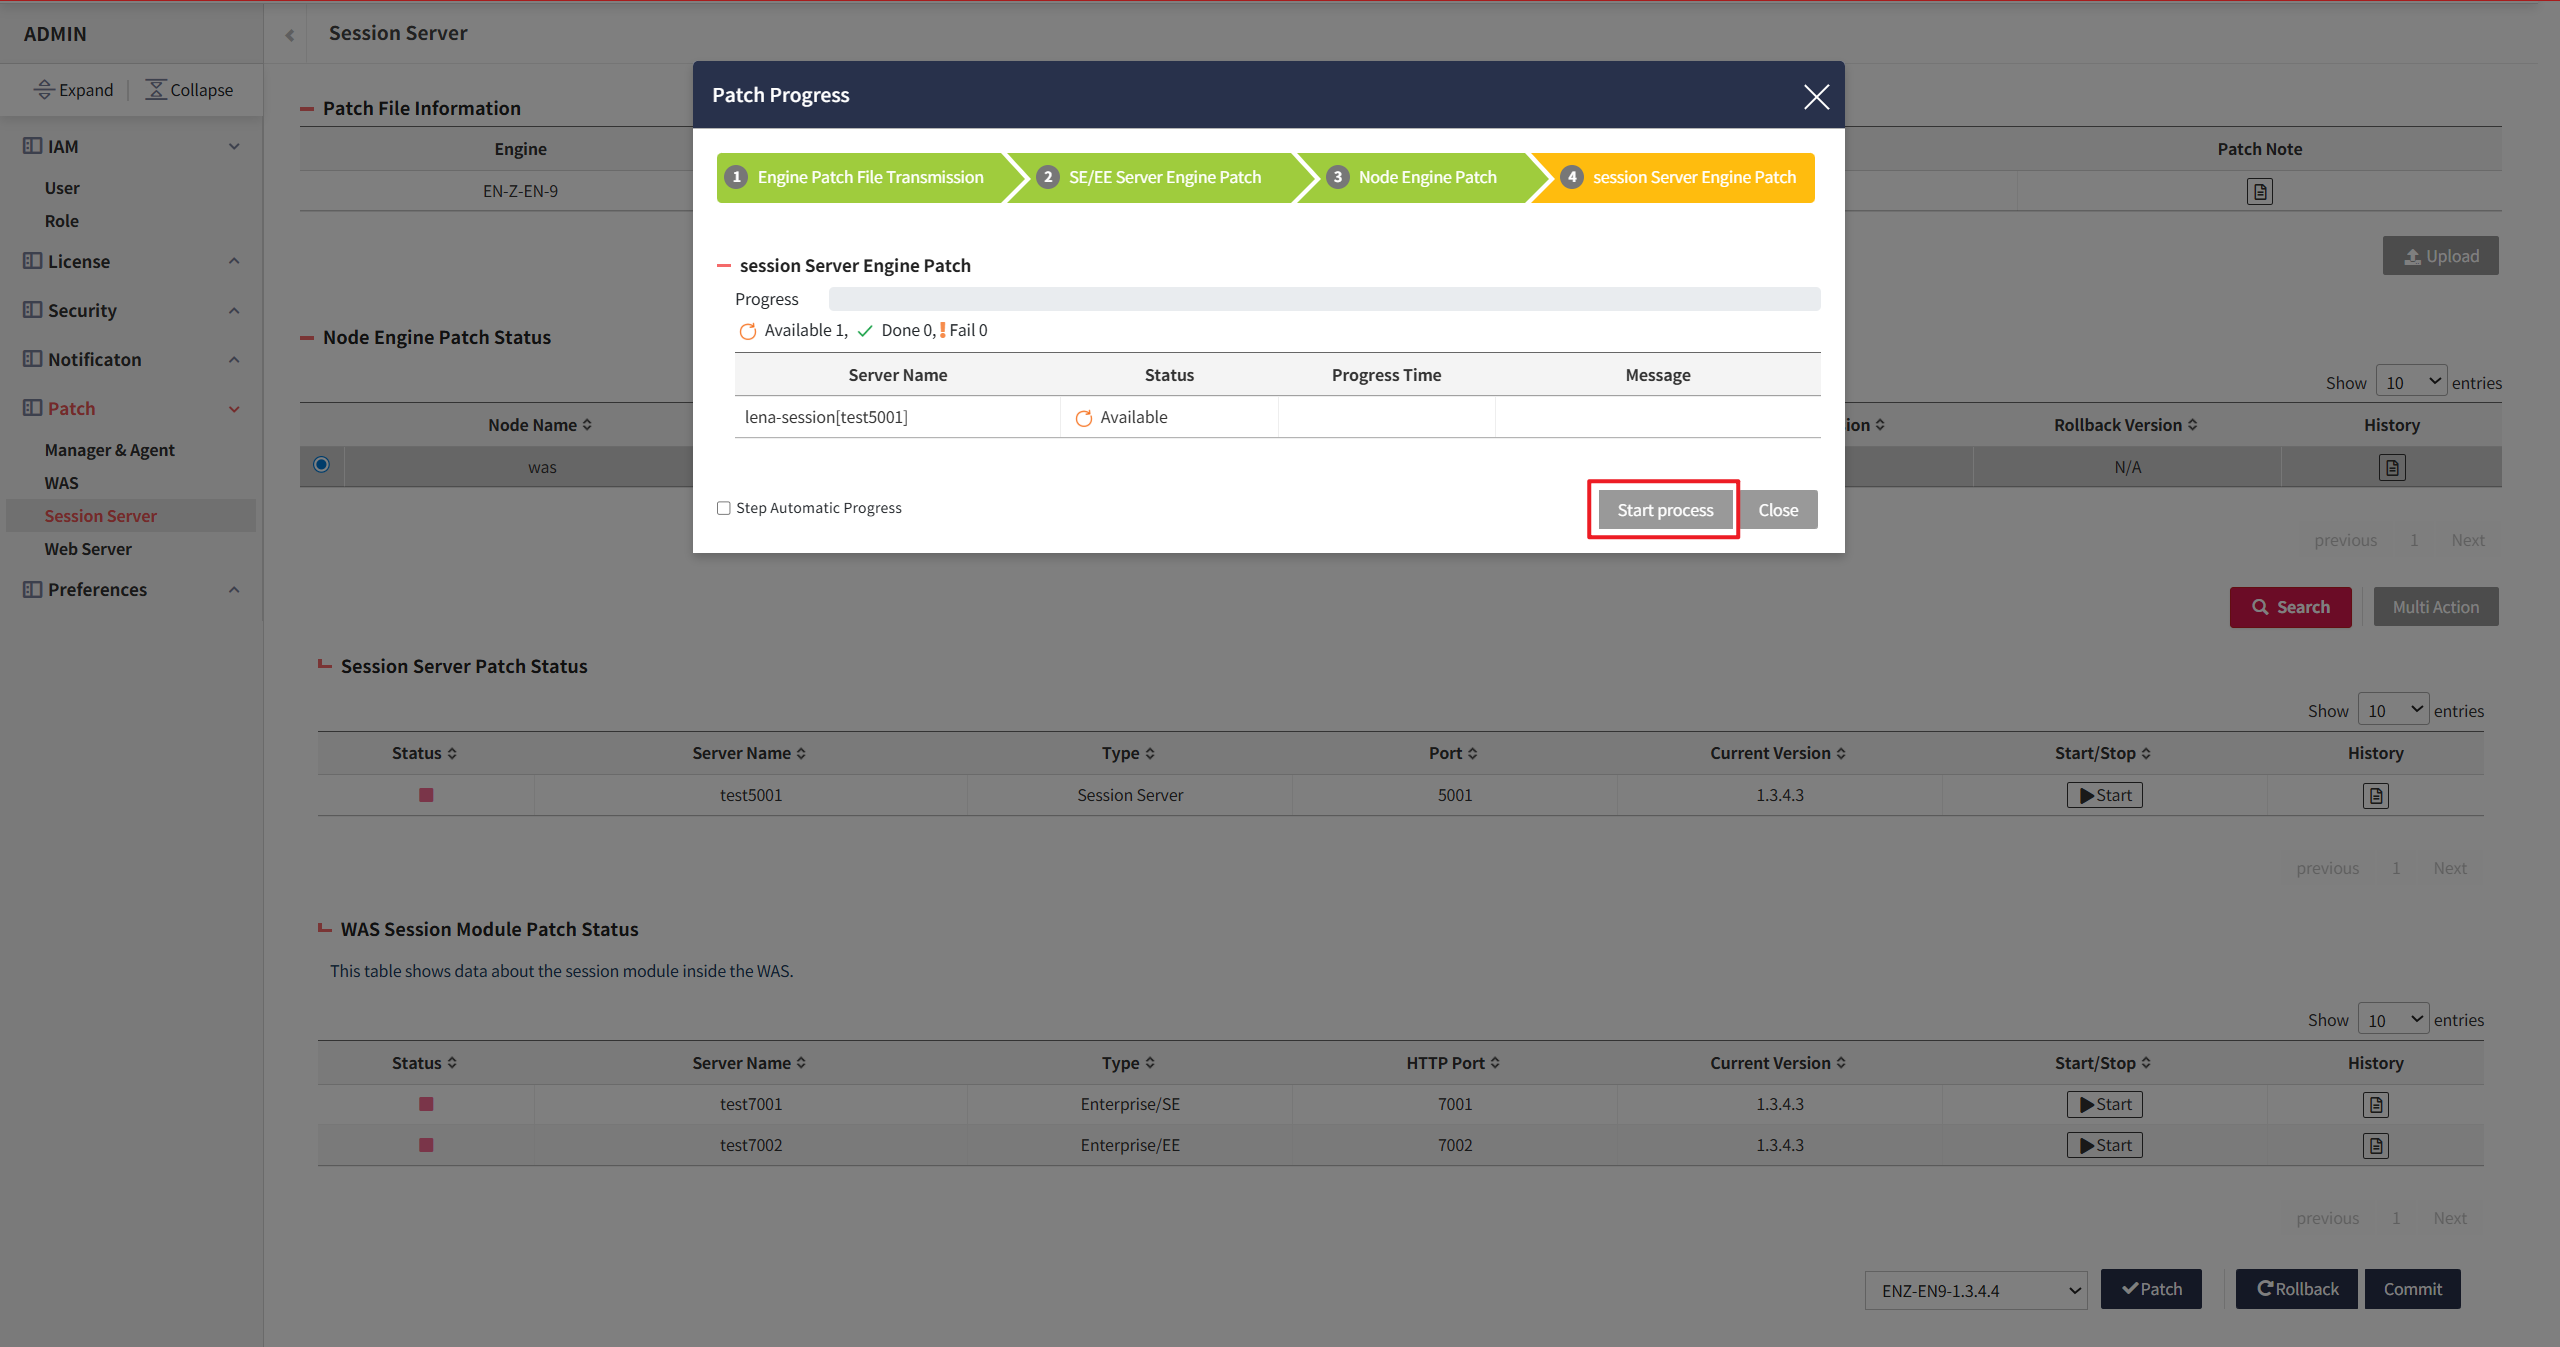The height and width of the screenshot is (1347, 2560).
Task: Select step 1 Engine Patch File Transmission
Action: 862,177
